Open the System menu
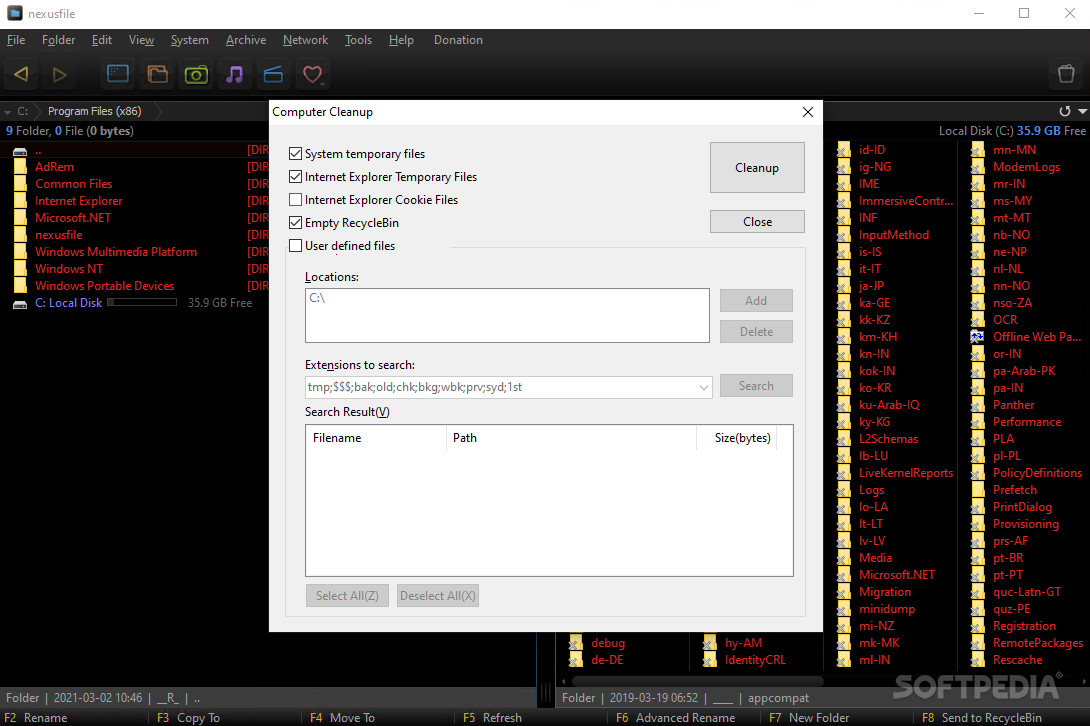Screen dimensions: 1090x726 coord(190,40)
